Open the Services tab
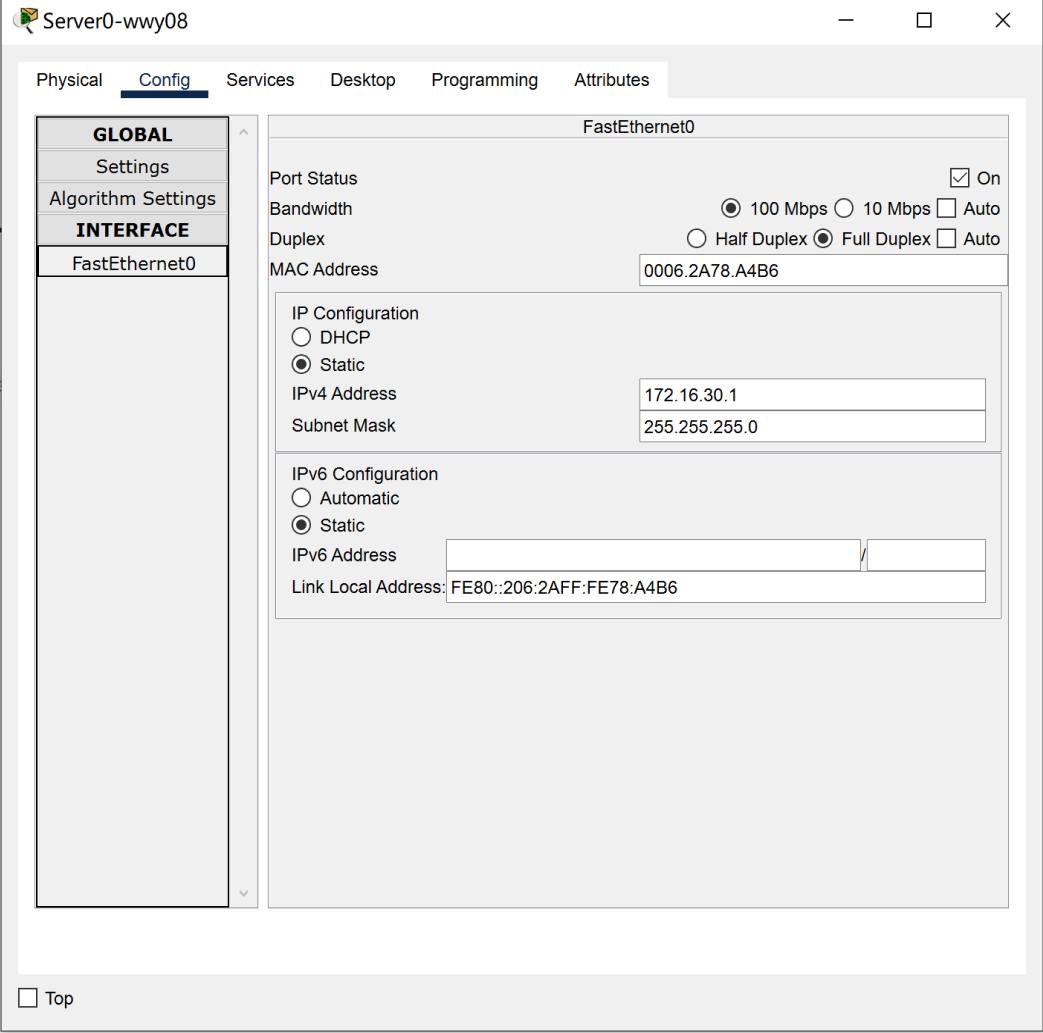This screenshot has height=1033, width=1043. (260, 80)
